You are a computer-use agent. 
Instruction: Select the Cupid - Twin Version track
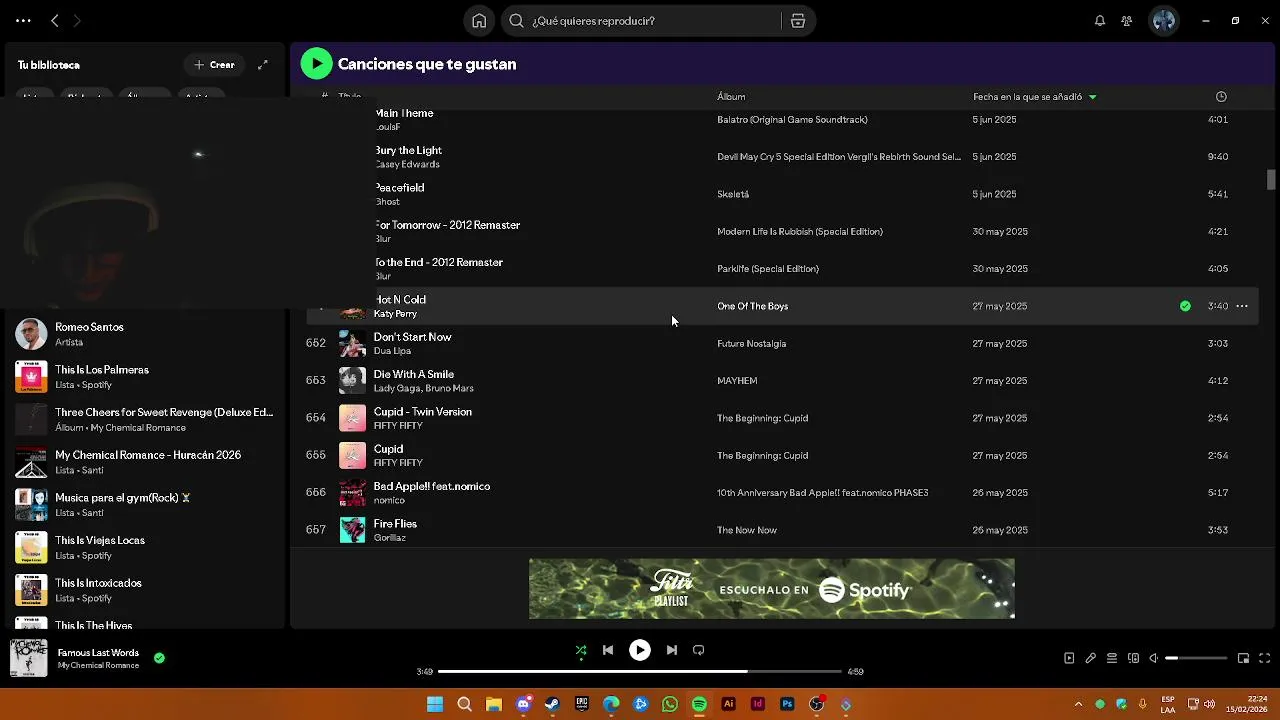click(782, 418)
